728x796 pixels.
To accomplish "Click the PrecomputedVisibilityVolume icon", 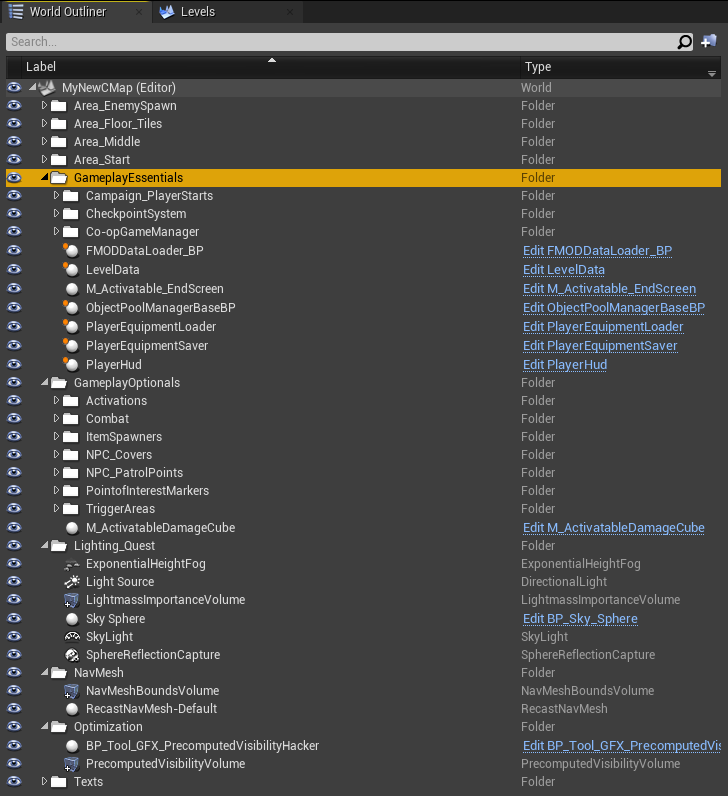I will point(71,764).
